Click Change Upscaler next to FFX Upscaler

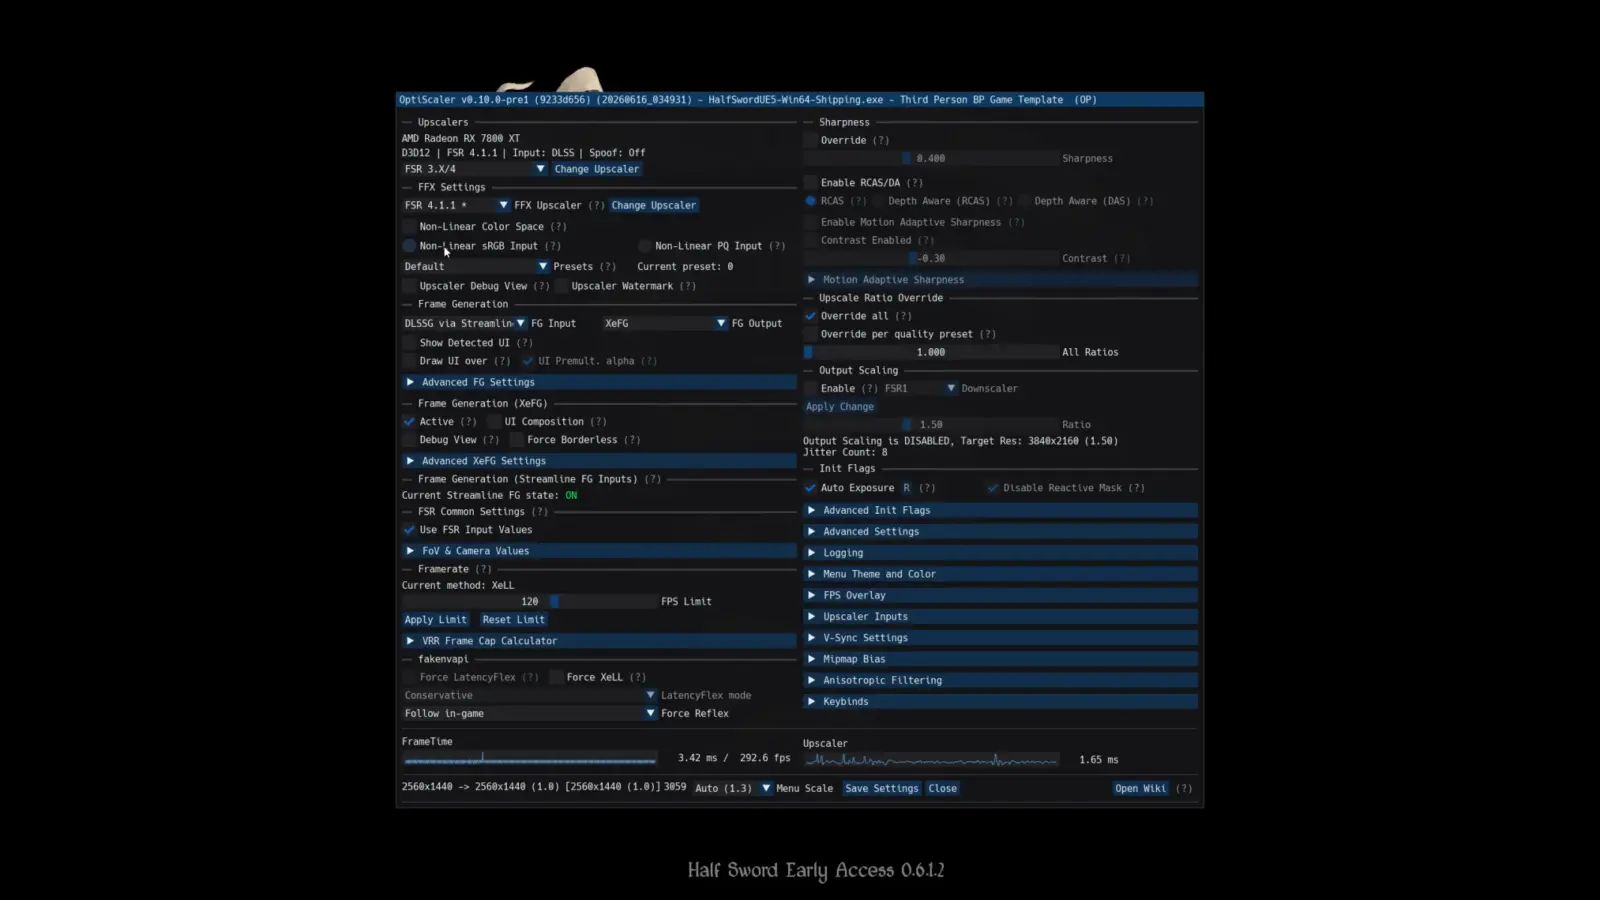point(653,205)
